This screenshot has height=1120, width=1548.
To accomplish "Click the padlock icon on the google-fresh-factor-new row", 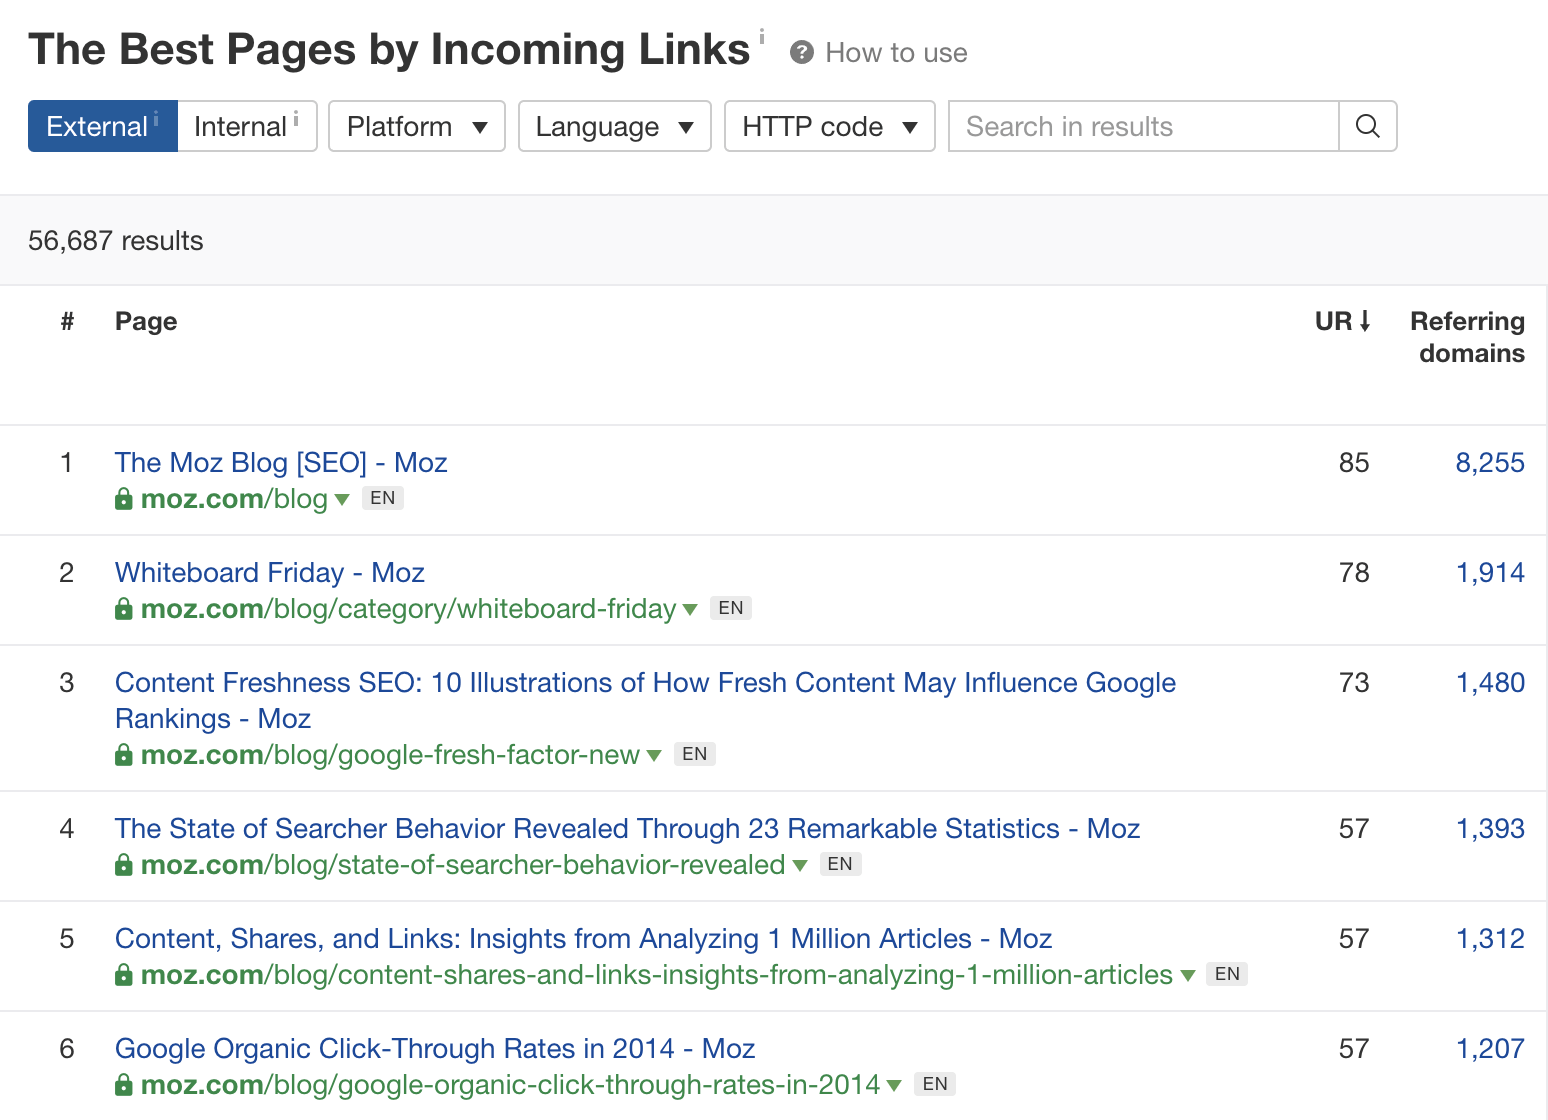I will 124,755.
